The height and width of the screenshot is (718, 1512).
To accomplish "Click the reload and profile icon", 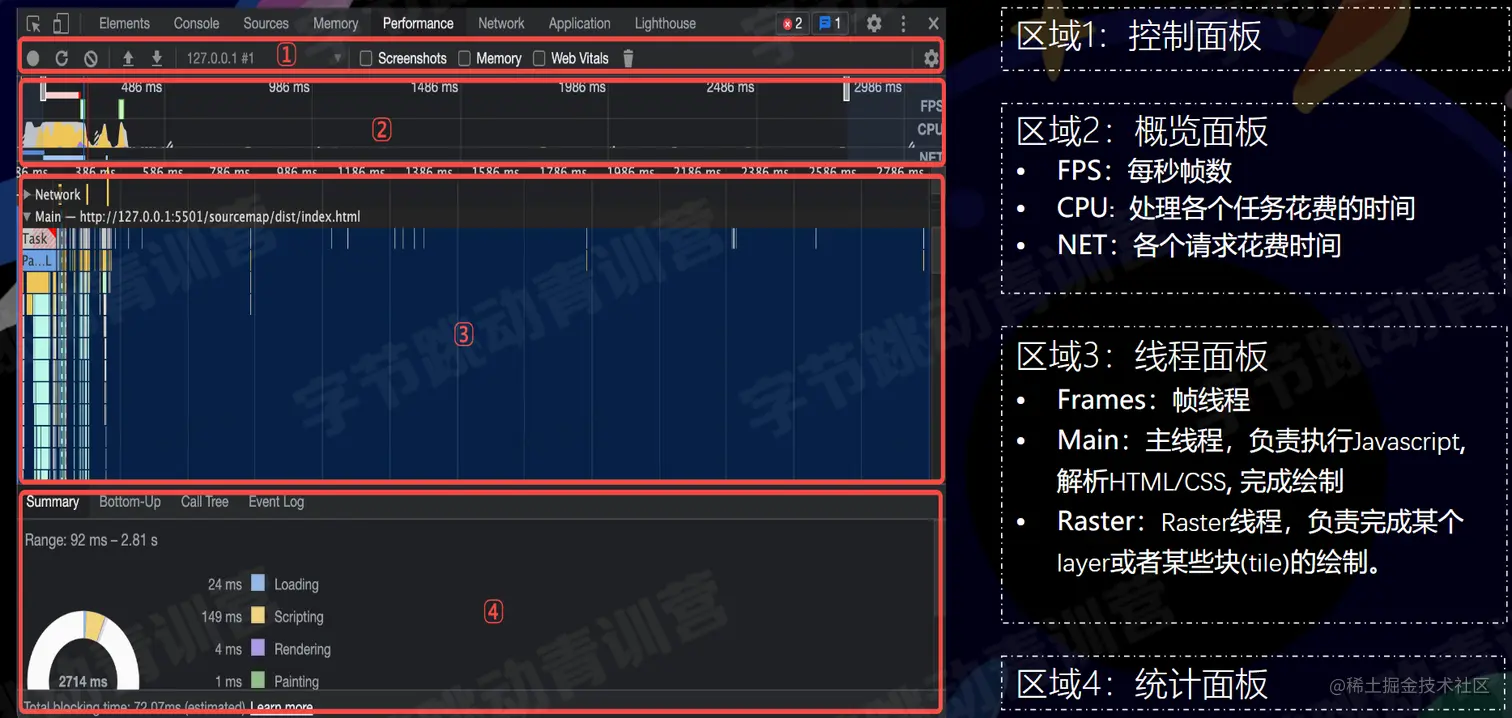I will coord(61,59).
